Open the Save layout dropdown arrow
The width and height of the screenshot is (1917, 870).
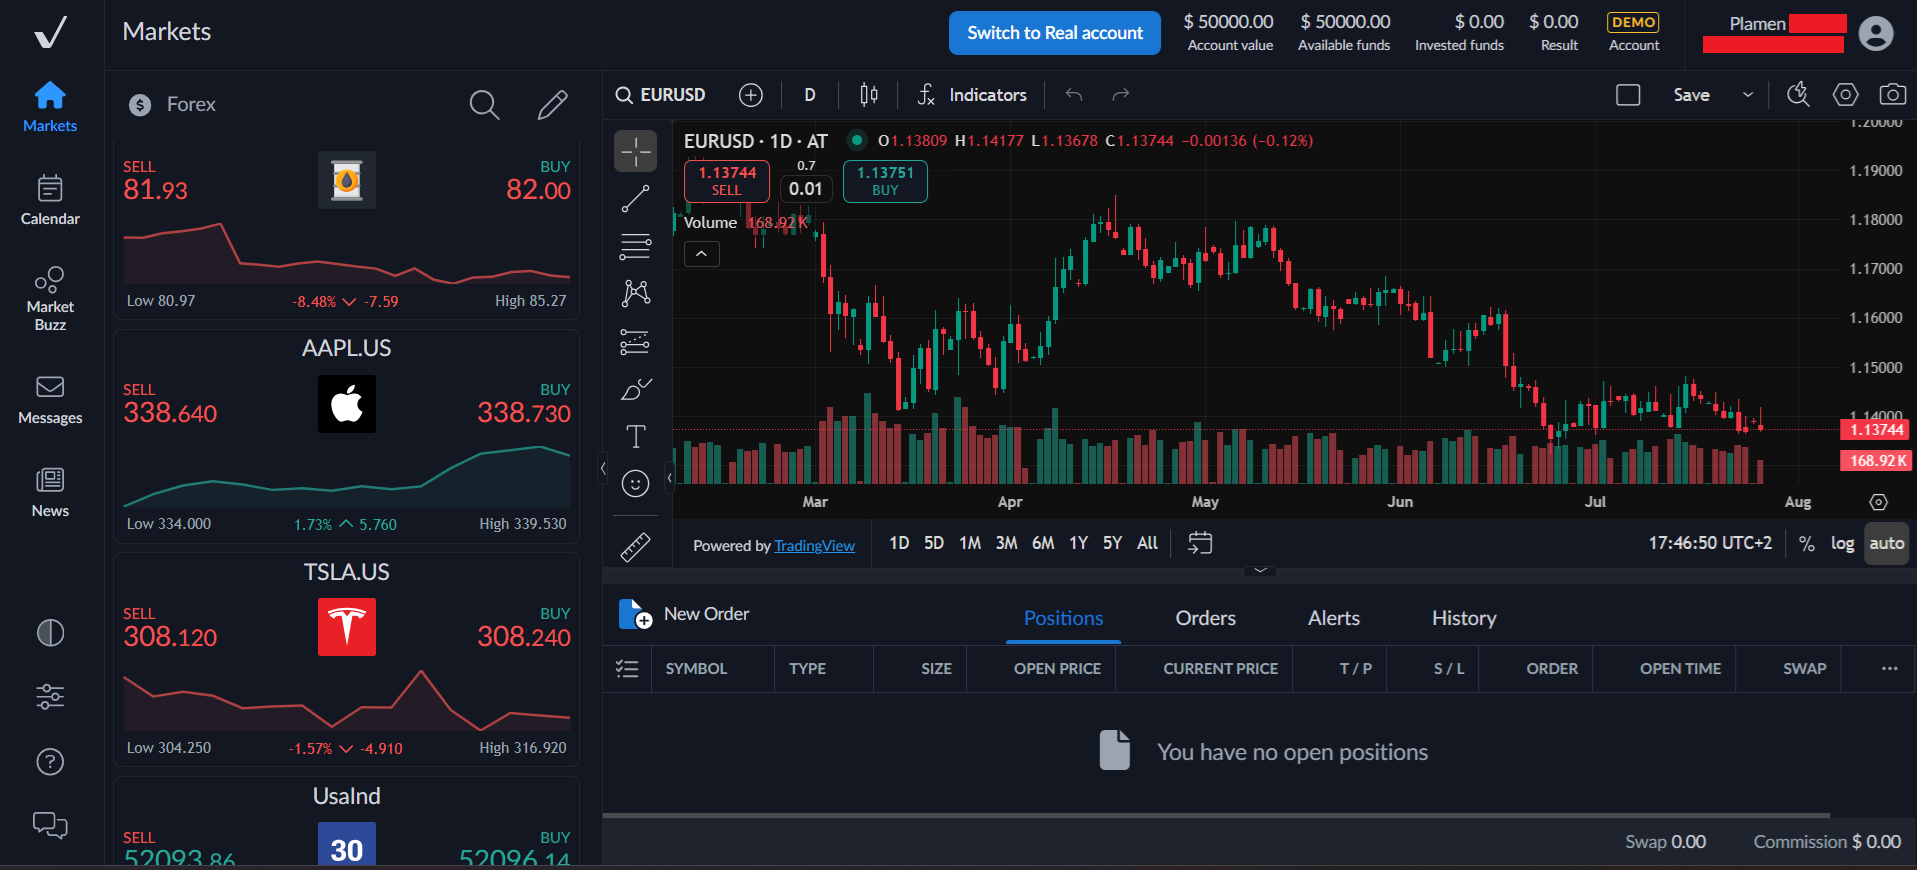[1748, 95]
